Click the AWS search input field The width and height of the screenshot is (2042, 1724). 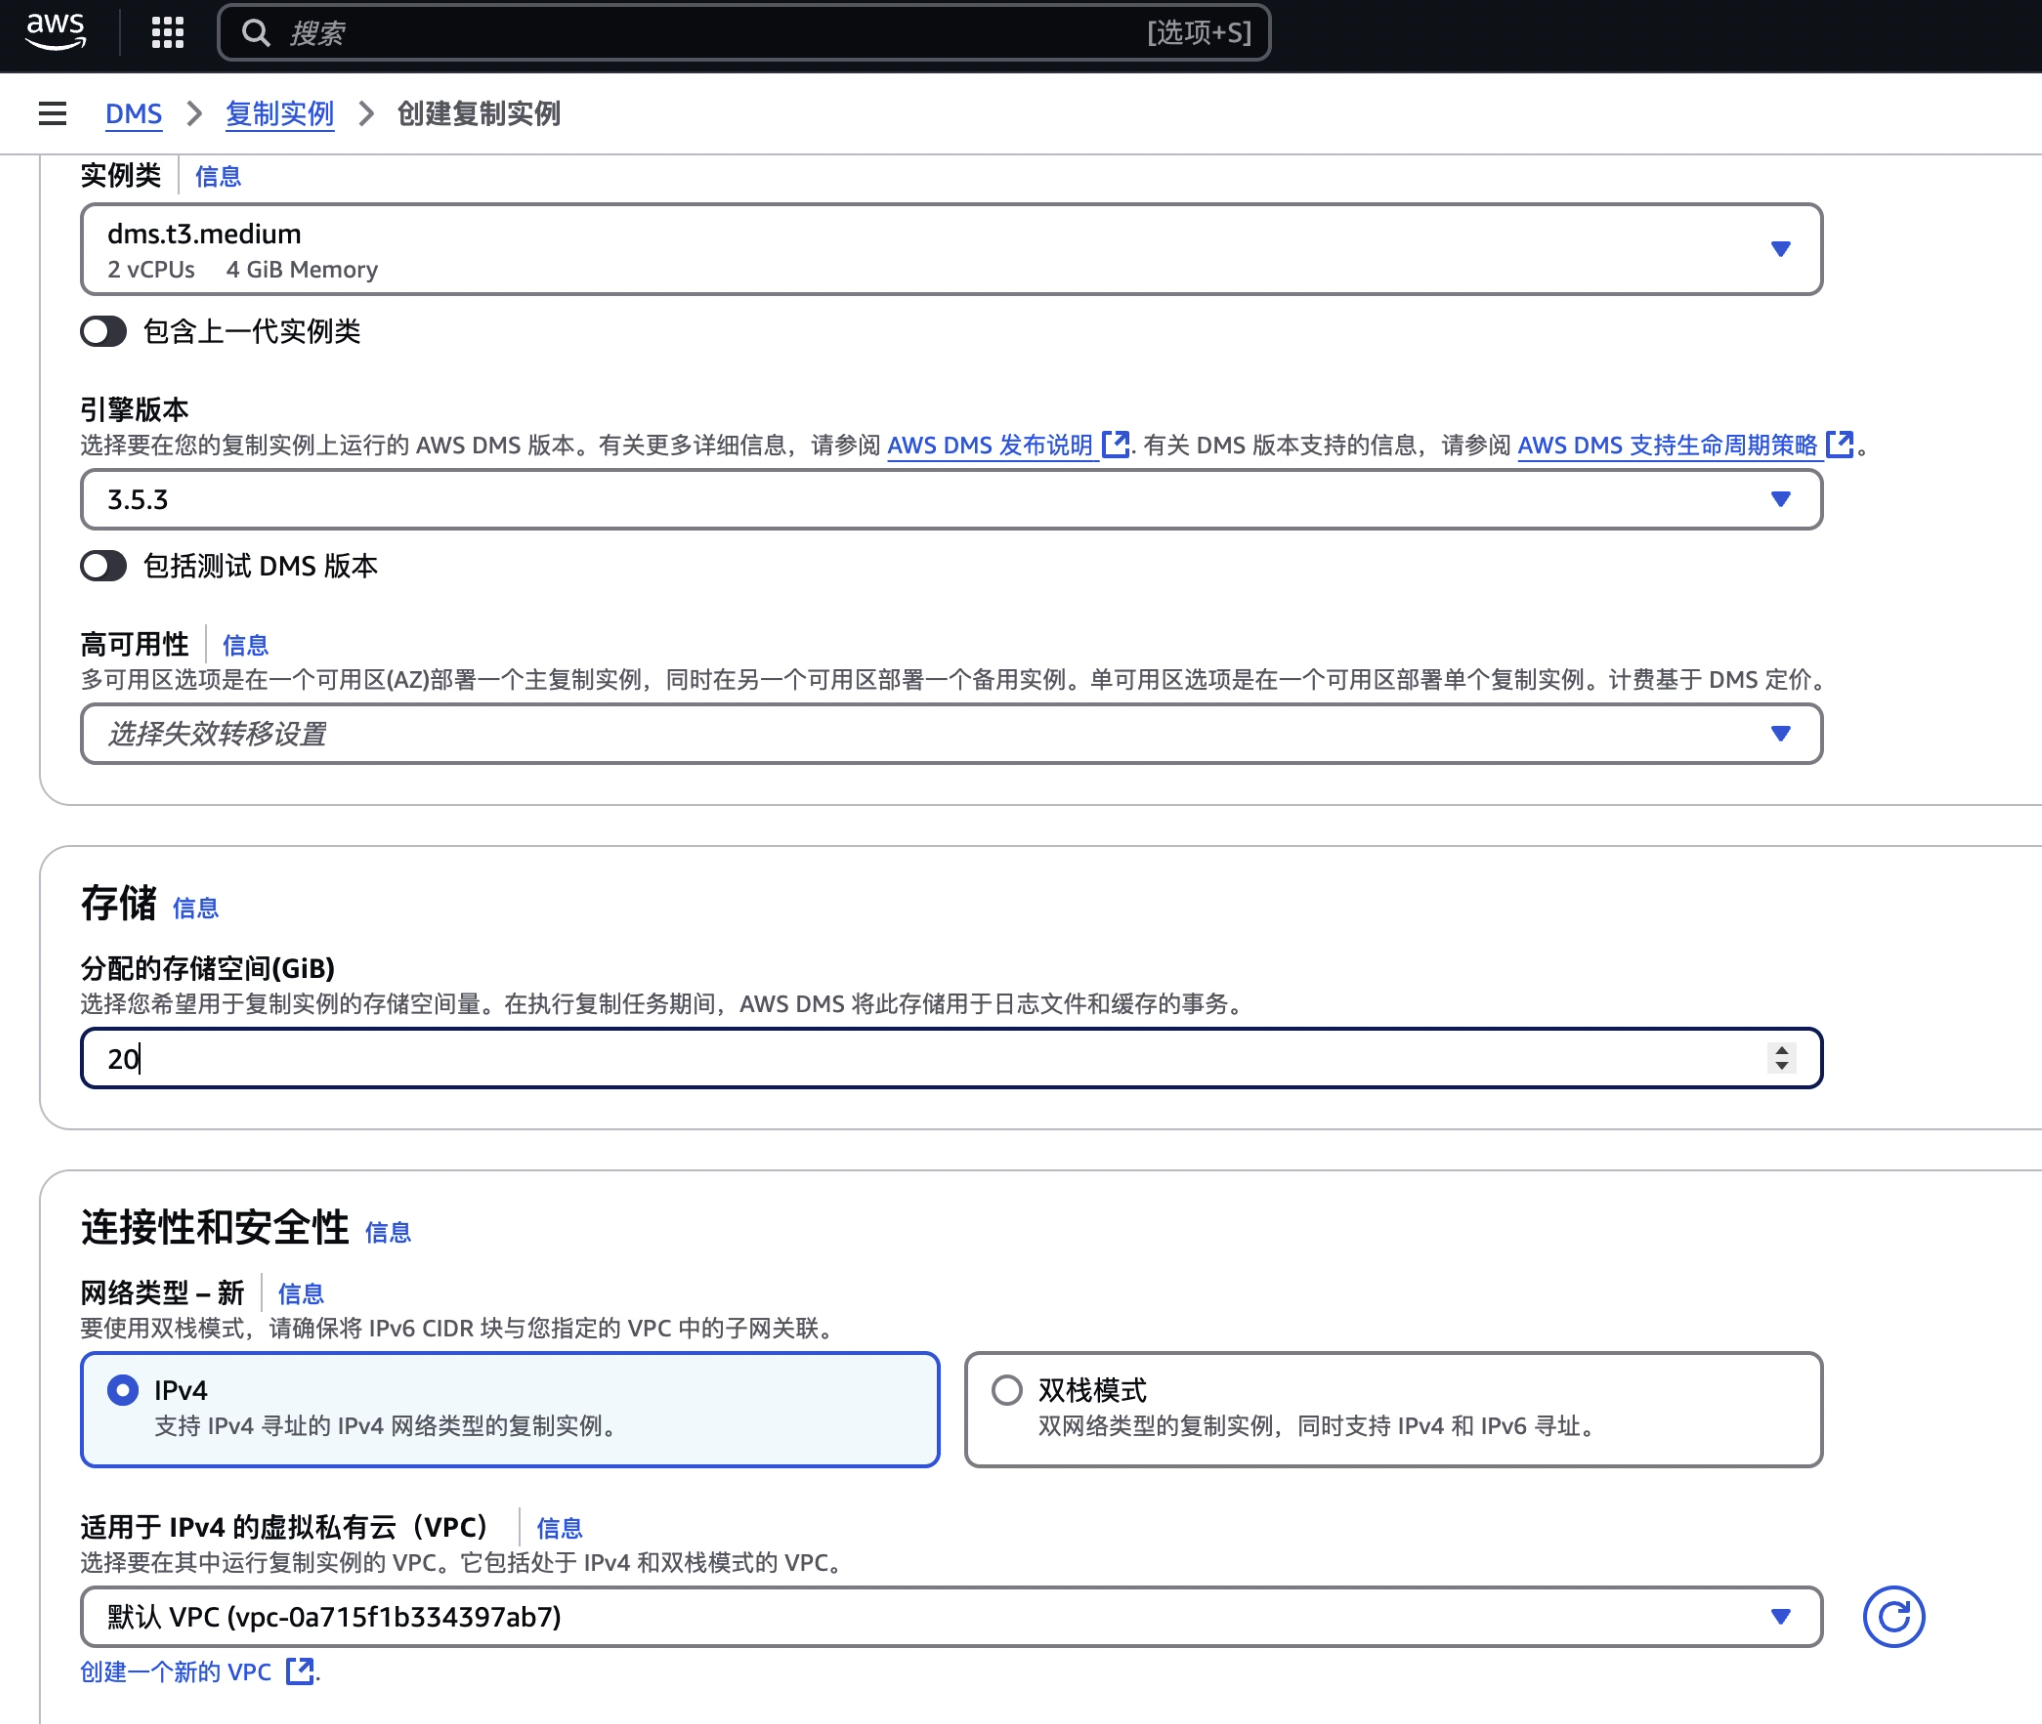pyautogui.click(x=700, y=33)
